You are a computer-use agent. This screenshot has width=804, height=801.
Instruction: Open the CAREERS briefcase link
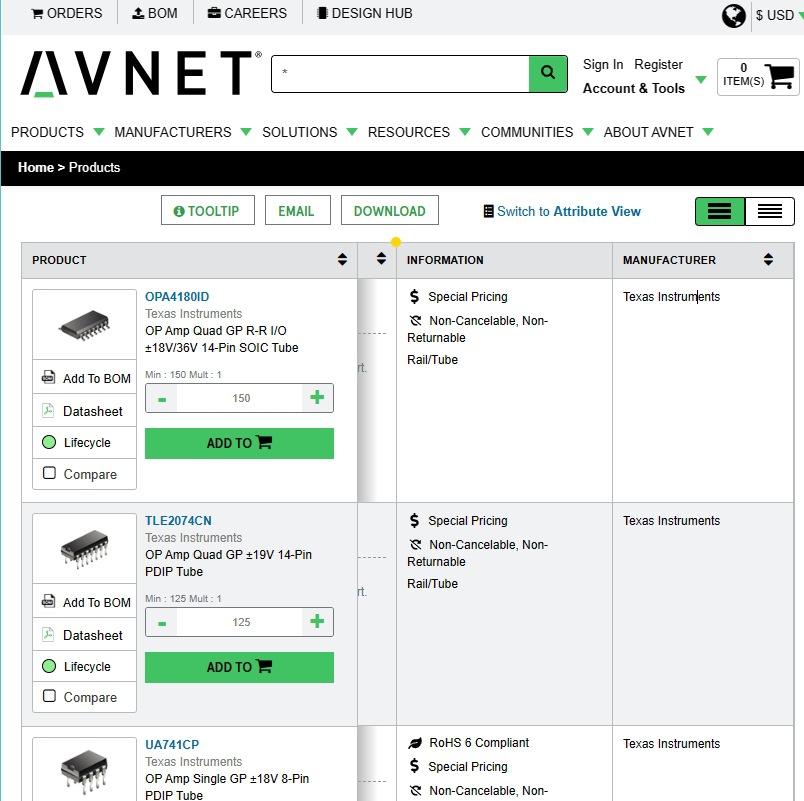tap(247, 13)
